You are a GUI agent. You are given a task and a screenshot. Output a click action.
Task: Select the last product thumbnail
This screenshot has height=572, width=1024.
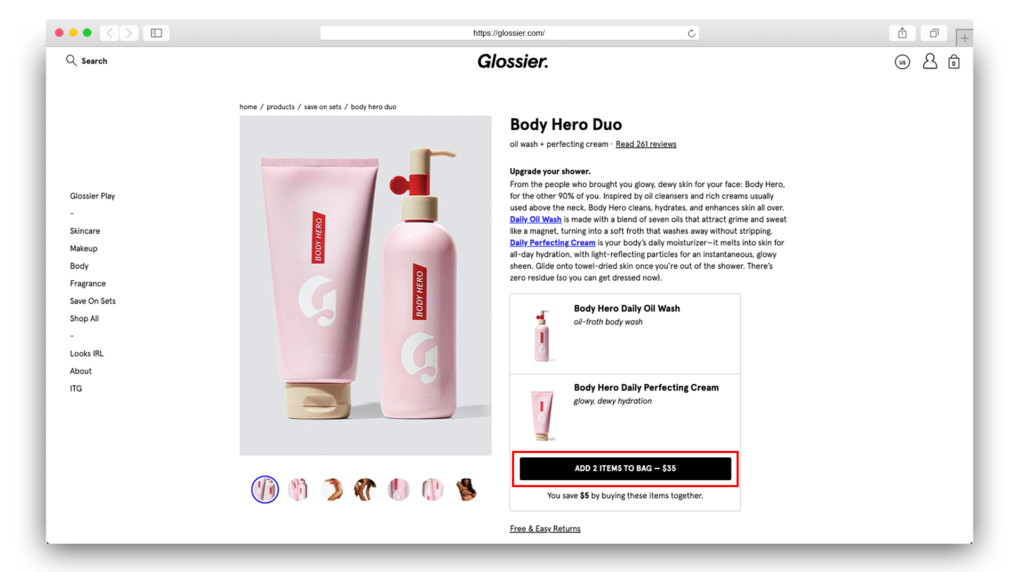[x=466, y=490]
